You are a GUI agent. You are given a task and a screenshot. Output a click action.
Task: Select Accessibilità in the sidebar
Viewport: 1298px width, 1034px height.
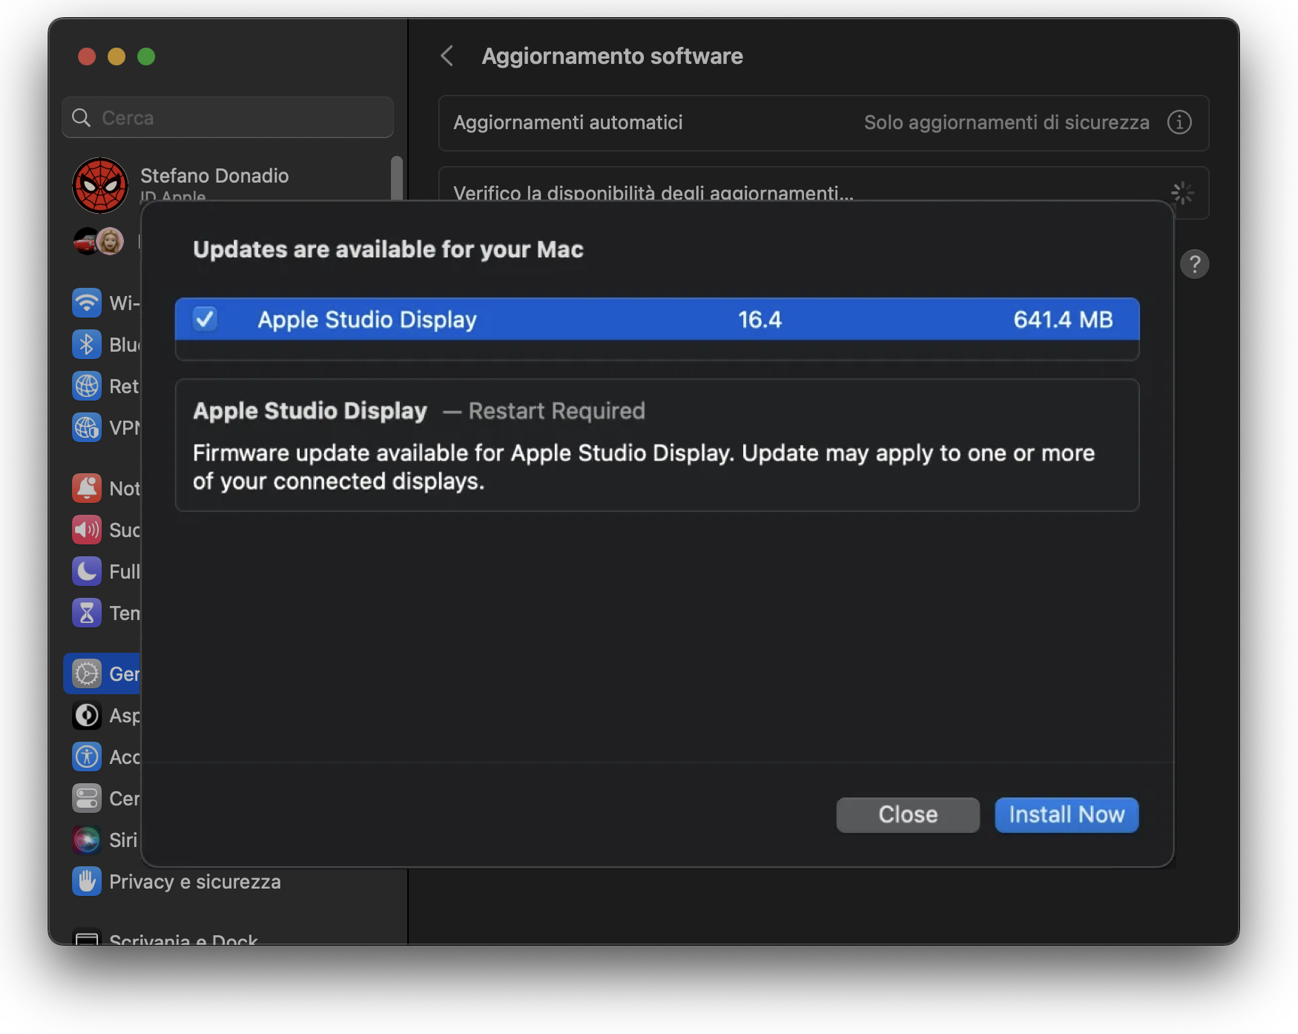tap(87, 757)
